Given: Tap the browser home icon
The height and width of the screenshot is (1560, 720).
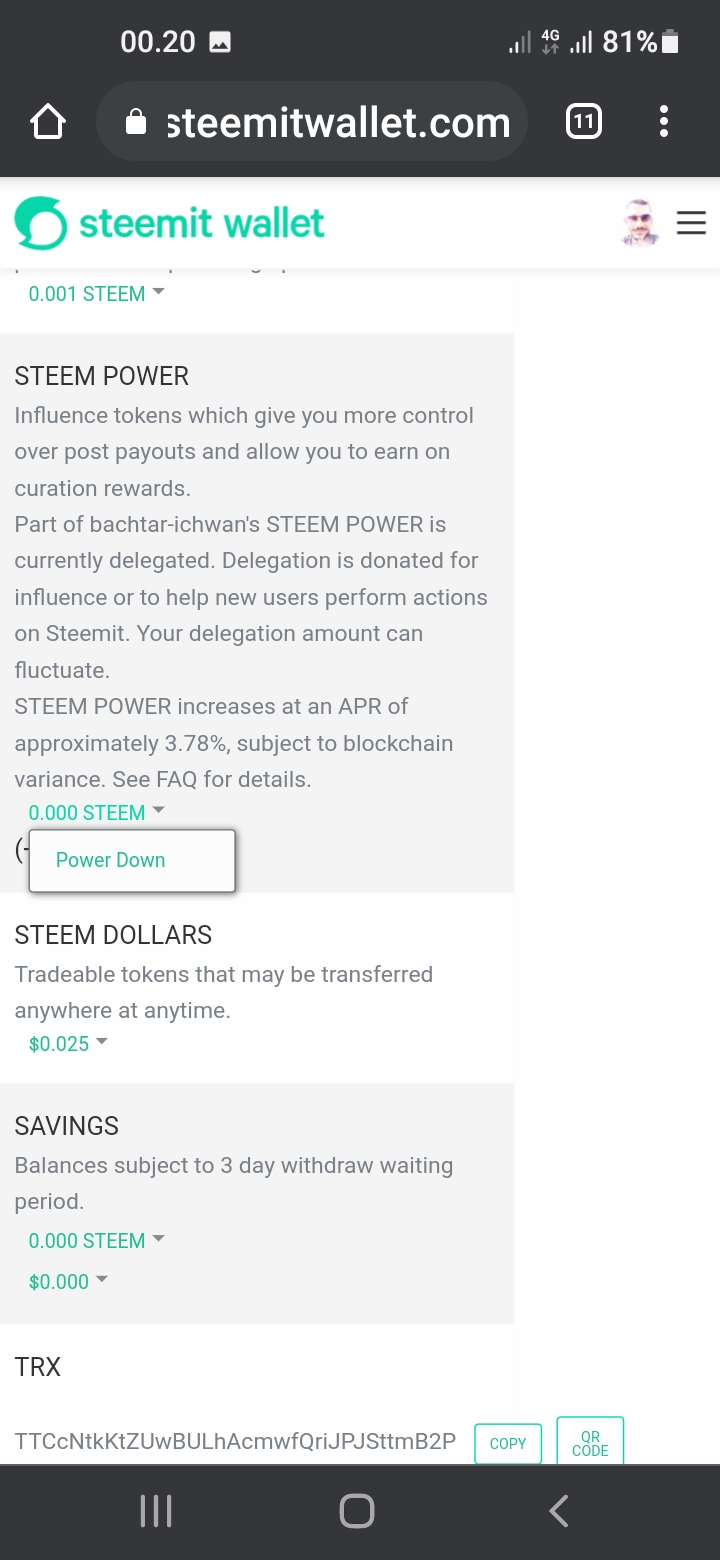Looking at the screenshot, I should point(48,123).
